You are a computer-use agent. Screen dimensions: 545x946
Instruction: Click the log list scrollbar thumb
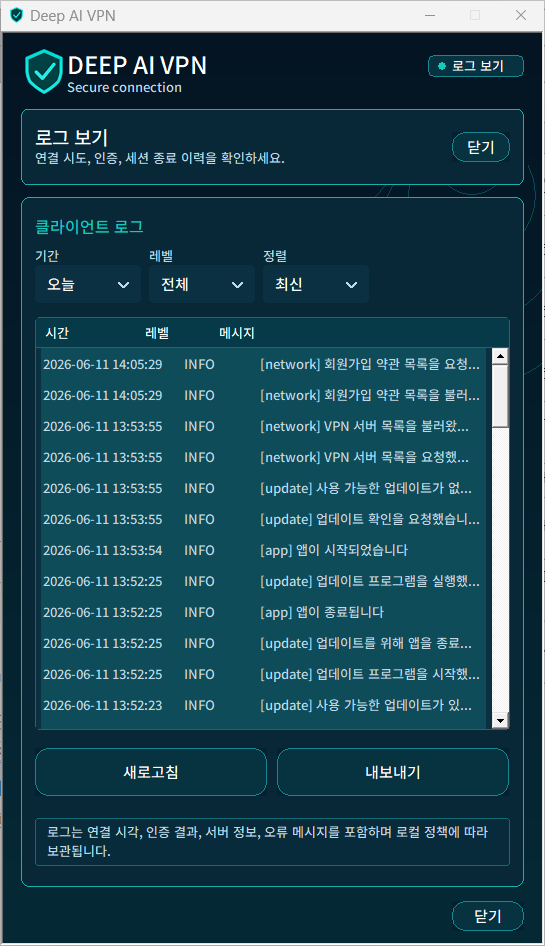point(500,396)
